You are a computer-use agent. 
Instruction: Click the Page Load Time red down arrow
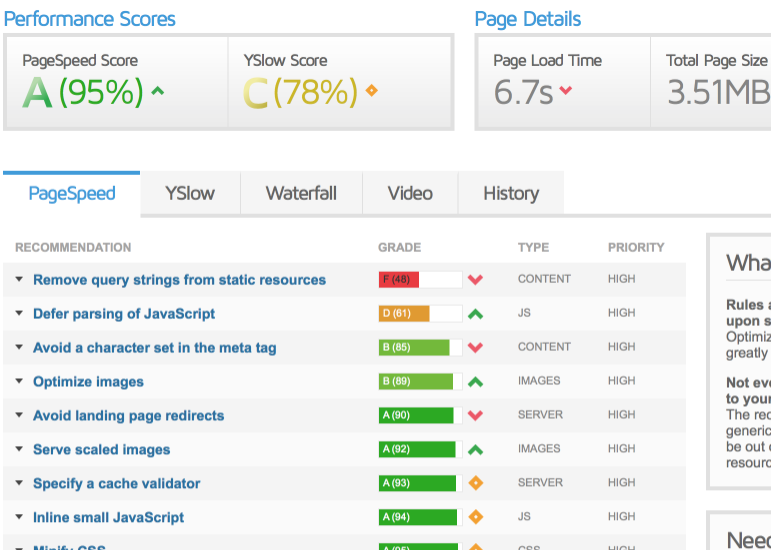(x=565, y=90)
